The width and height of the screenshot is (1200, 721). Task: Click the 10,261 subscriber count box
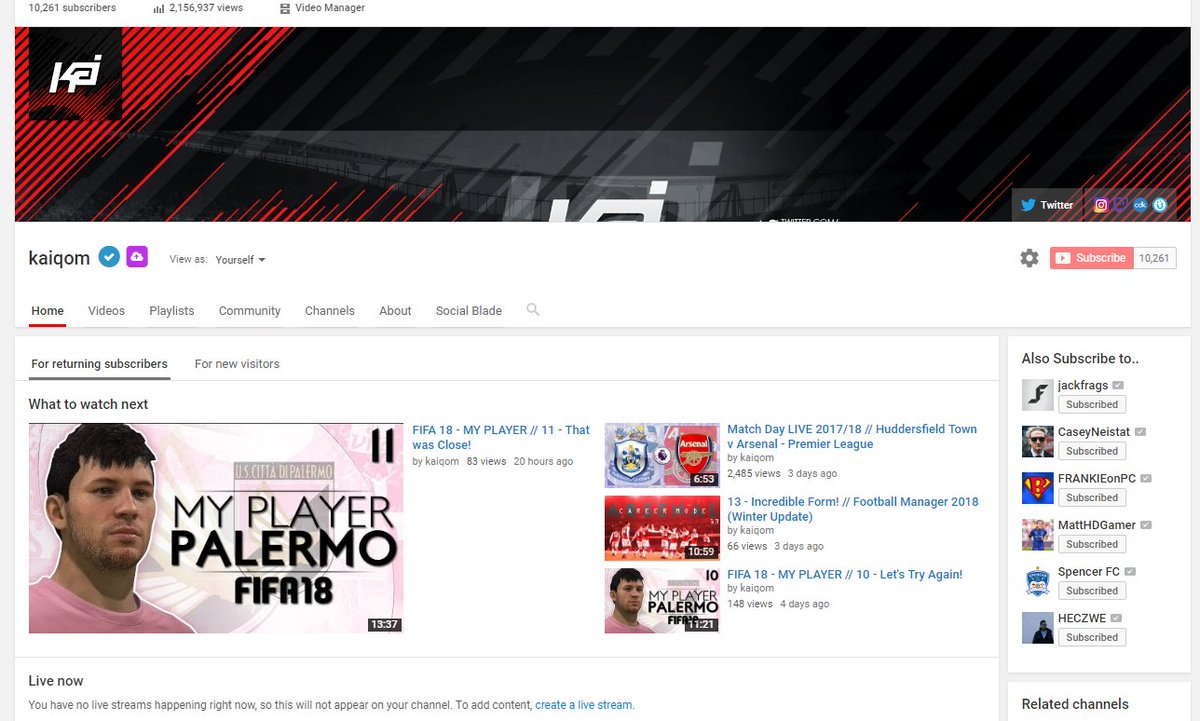1154,258
